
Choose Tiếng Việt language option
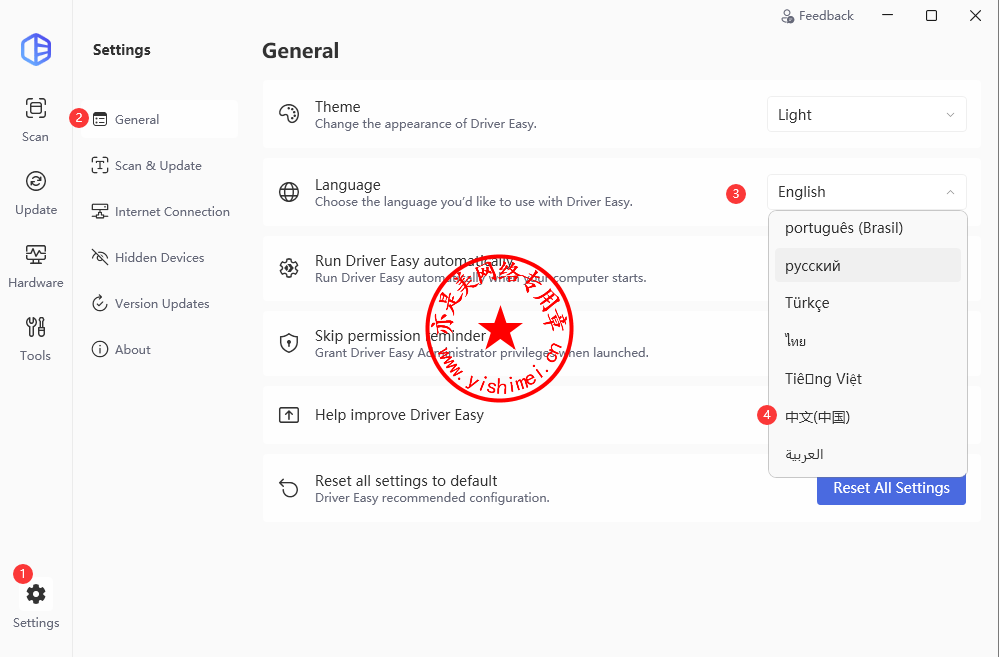pos(868,379)
